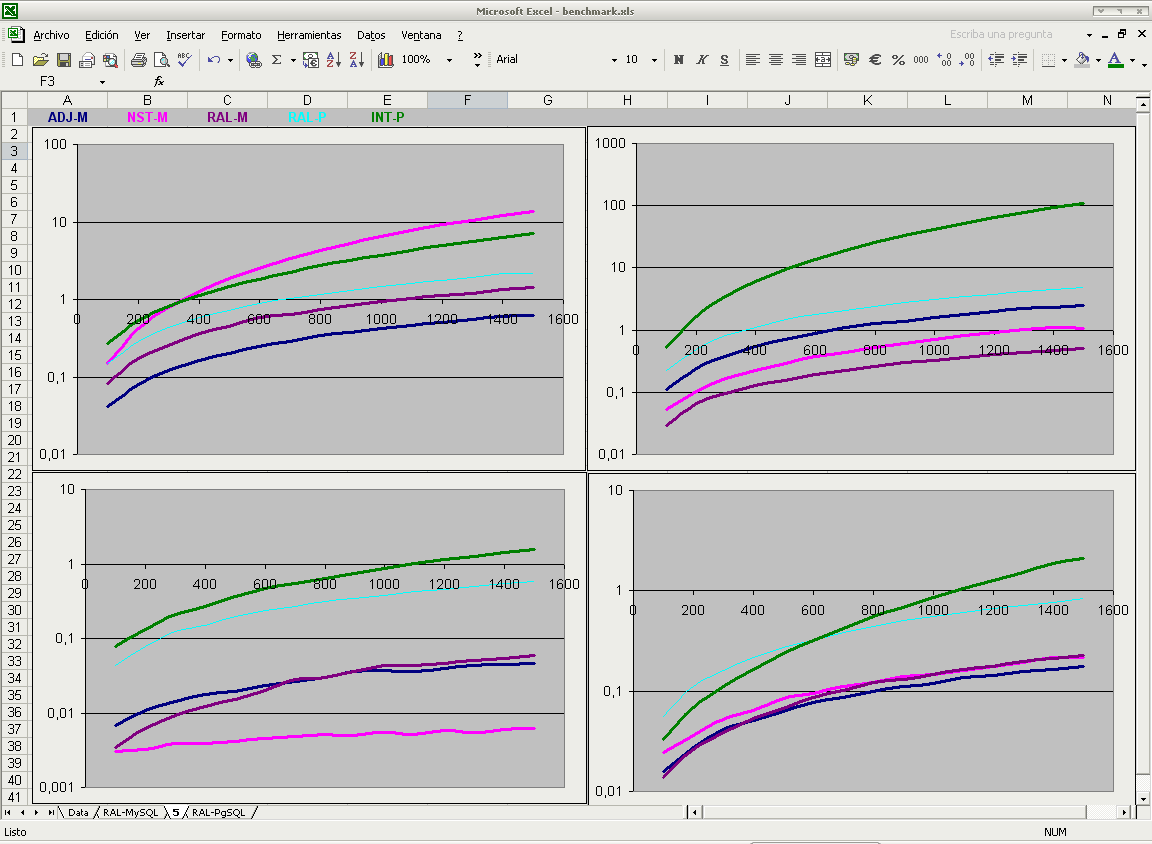Image resolution: width=1152 pixels, height=844 pixels.
Task: Apply thousands separator 000 style
Action: (x=921, y=59)
